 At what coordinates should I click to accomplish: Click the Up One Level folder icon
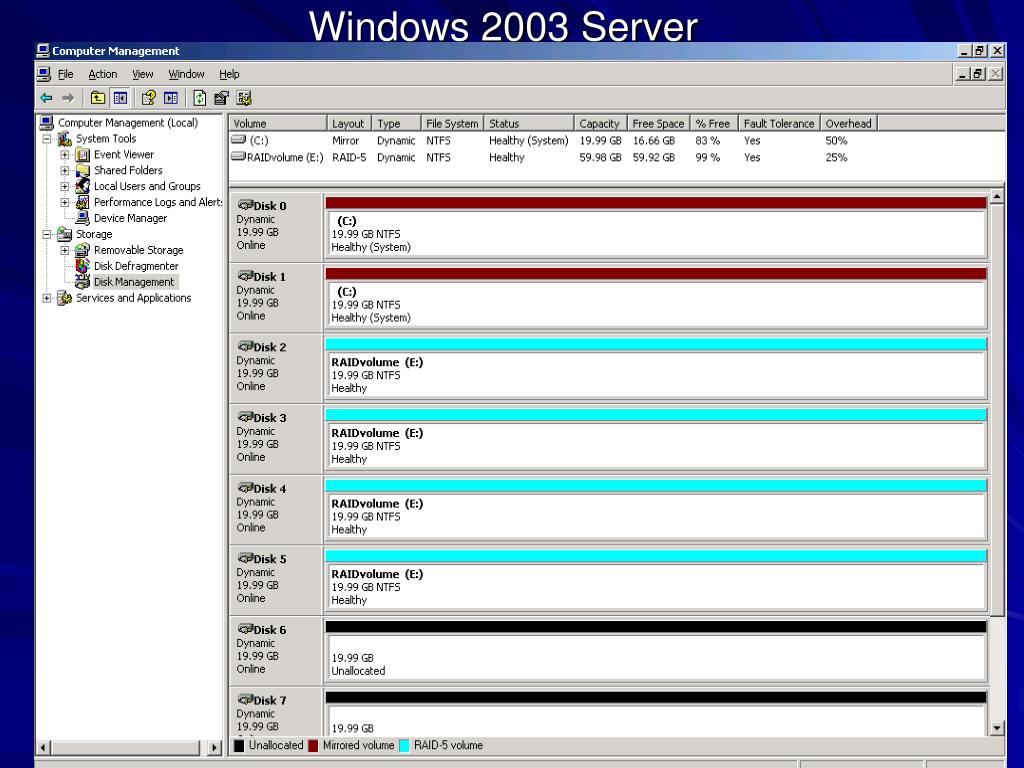tap(98, 98)
